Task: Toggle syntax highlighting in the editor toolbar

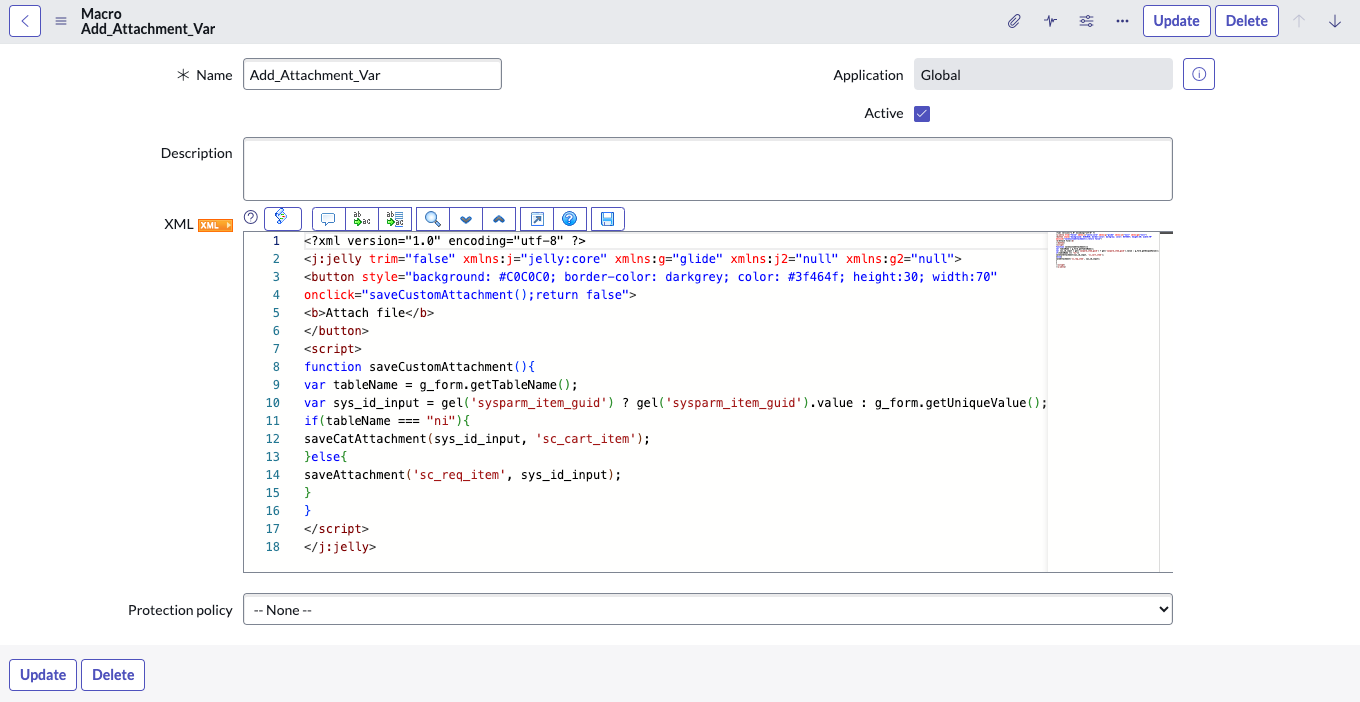Action: pyautogui.click(x=282, y=218)
